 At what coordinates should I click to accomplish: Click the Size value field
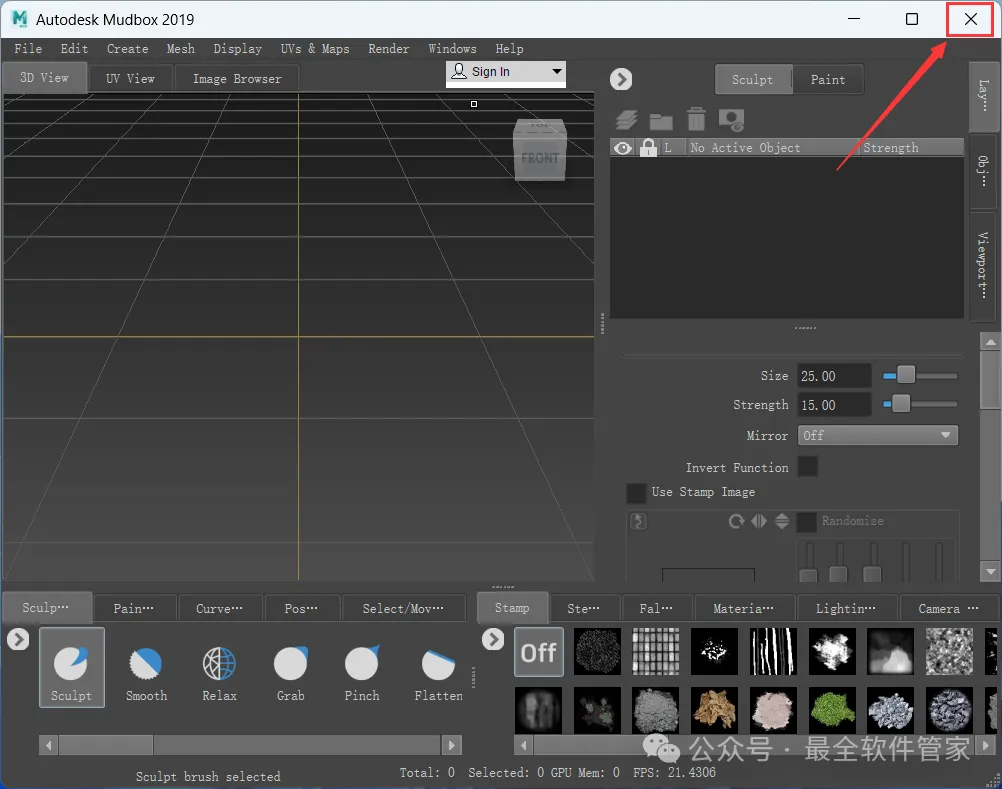(834, 376)
